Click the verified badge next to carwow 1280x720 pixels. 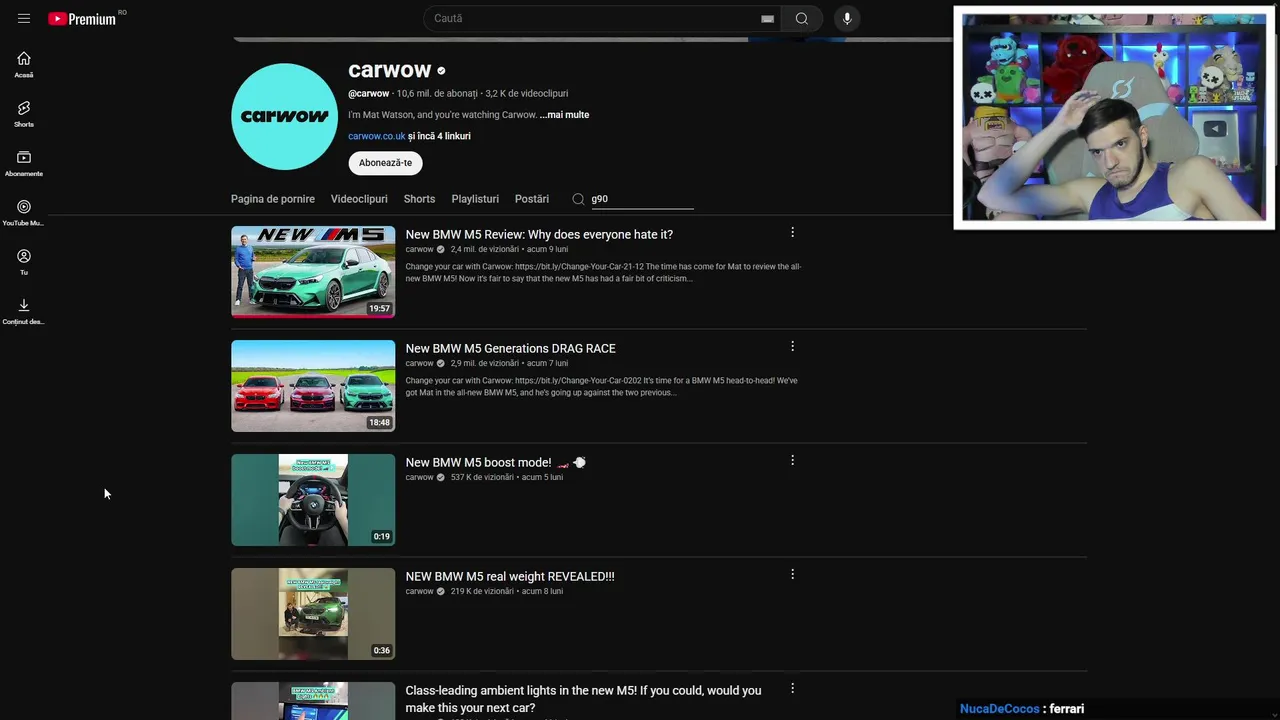click(x=441, y=71)
